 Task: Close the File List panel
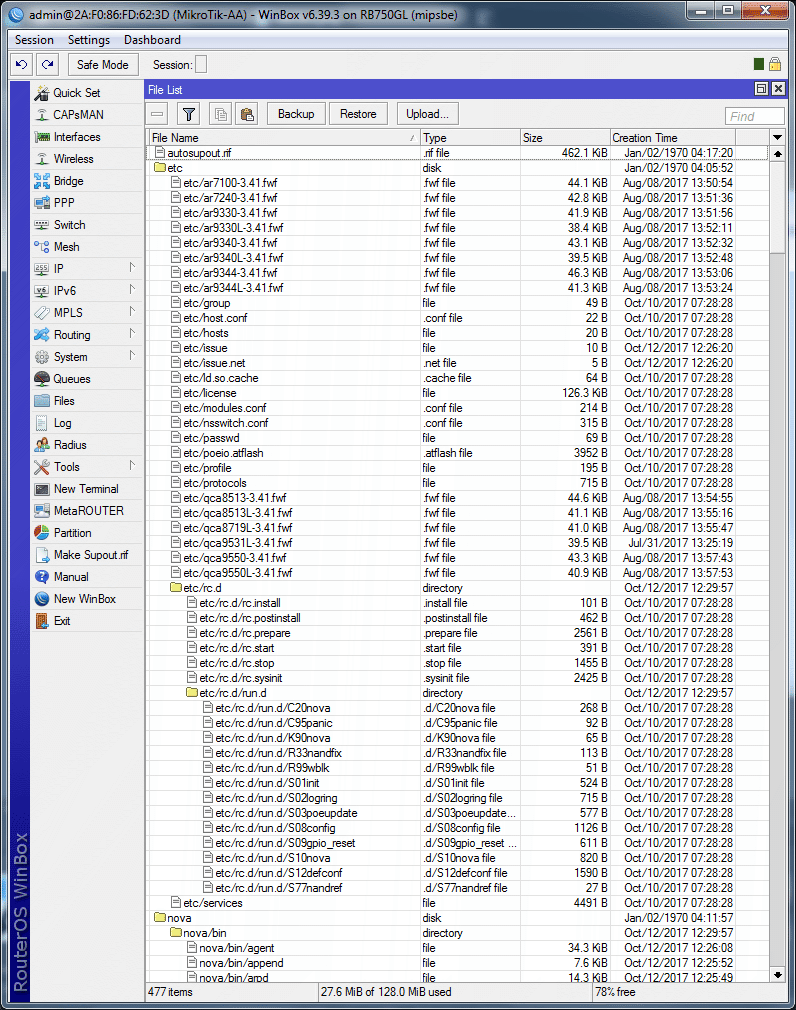(x=778, y=89)
